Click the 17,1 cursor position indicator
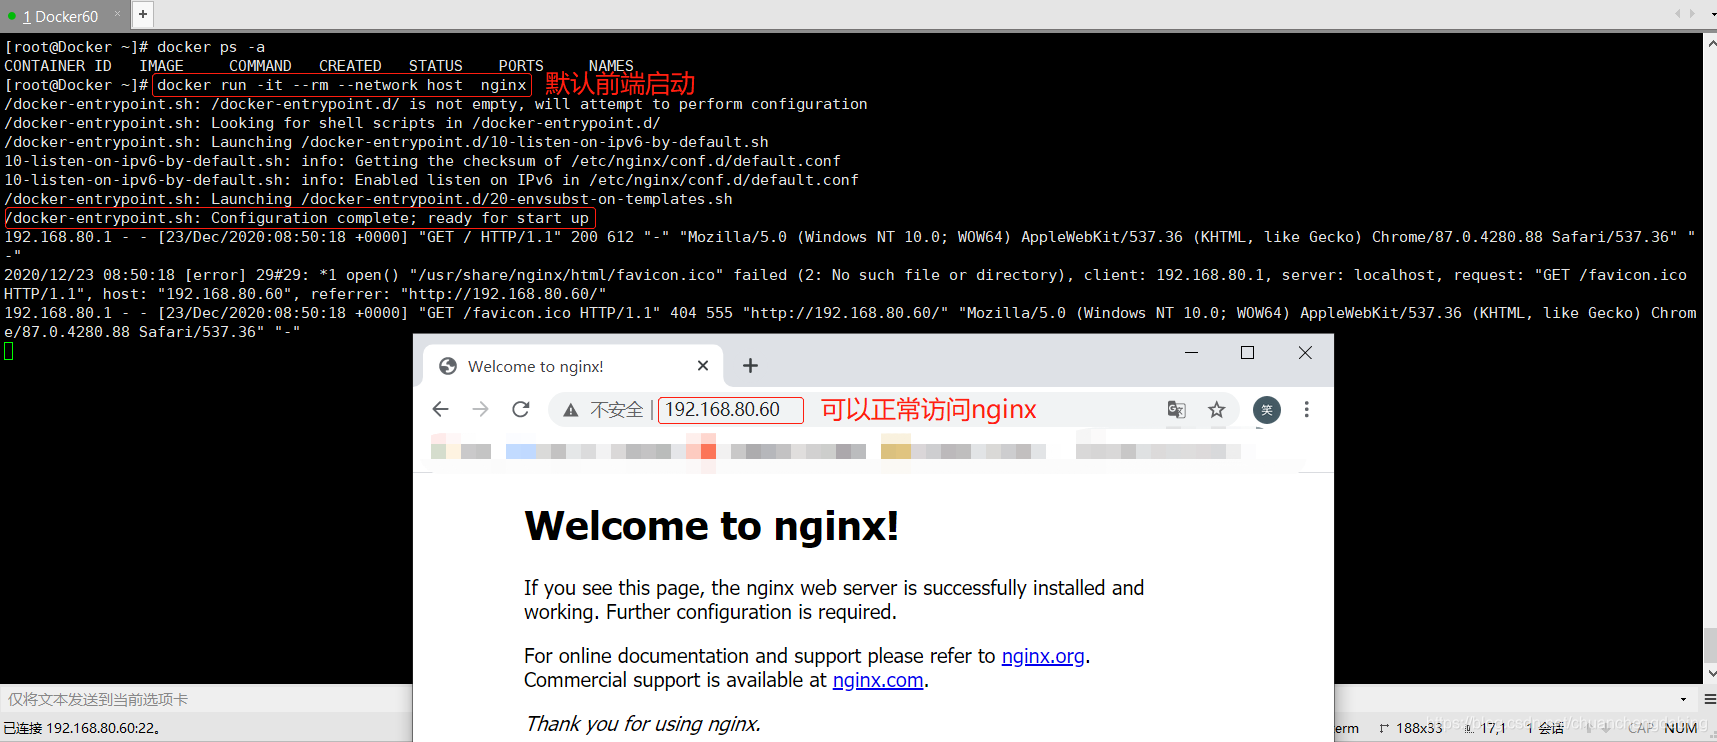The image size is (1717, 742). (1485, 728)
